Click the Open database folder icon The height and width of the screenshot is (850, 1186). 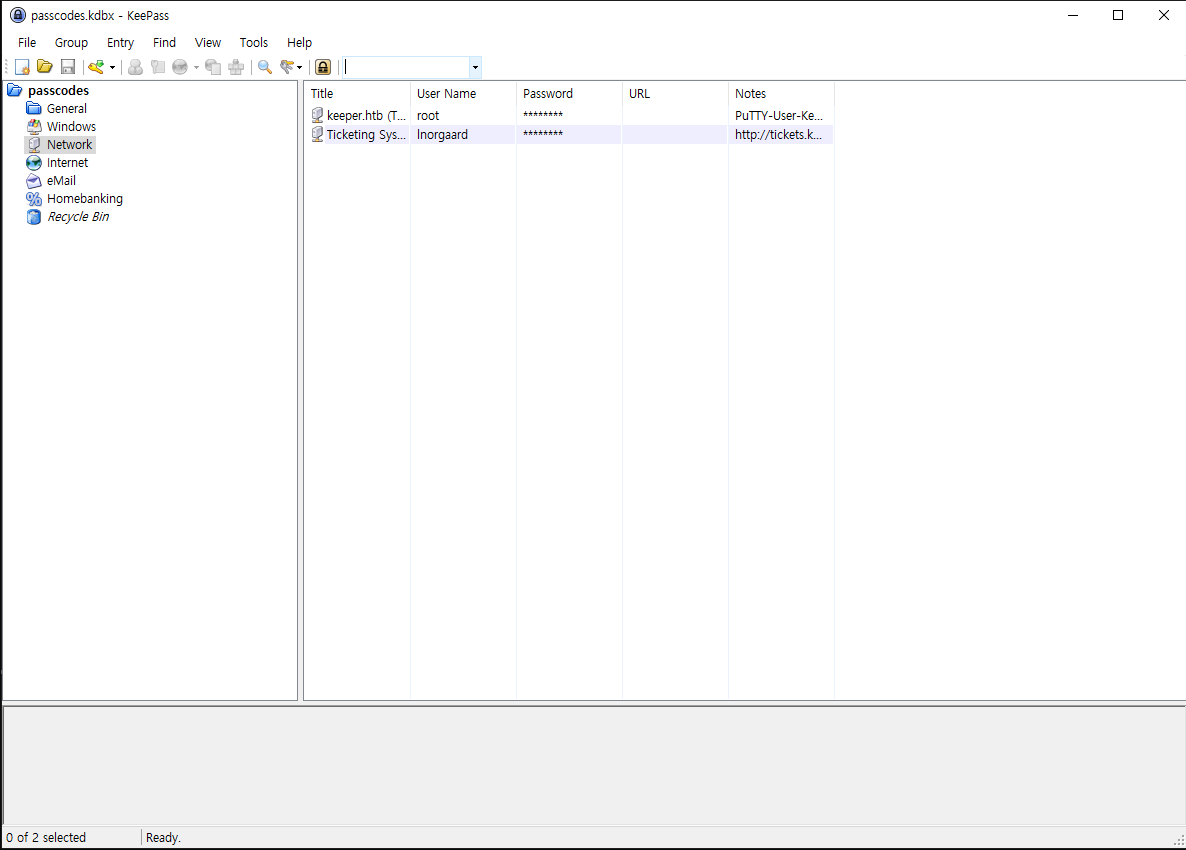click(45, 67)
